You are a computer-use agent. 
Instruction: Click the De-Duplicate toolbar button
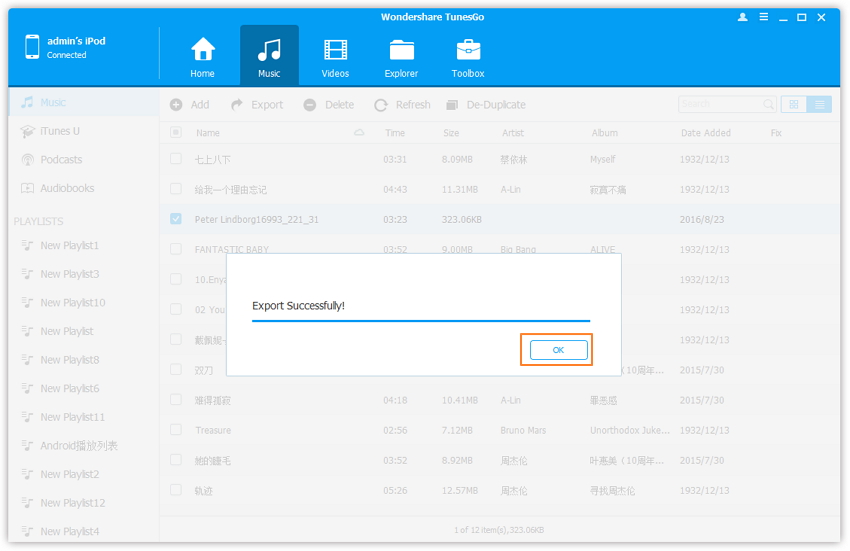tap(486, 105)
